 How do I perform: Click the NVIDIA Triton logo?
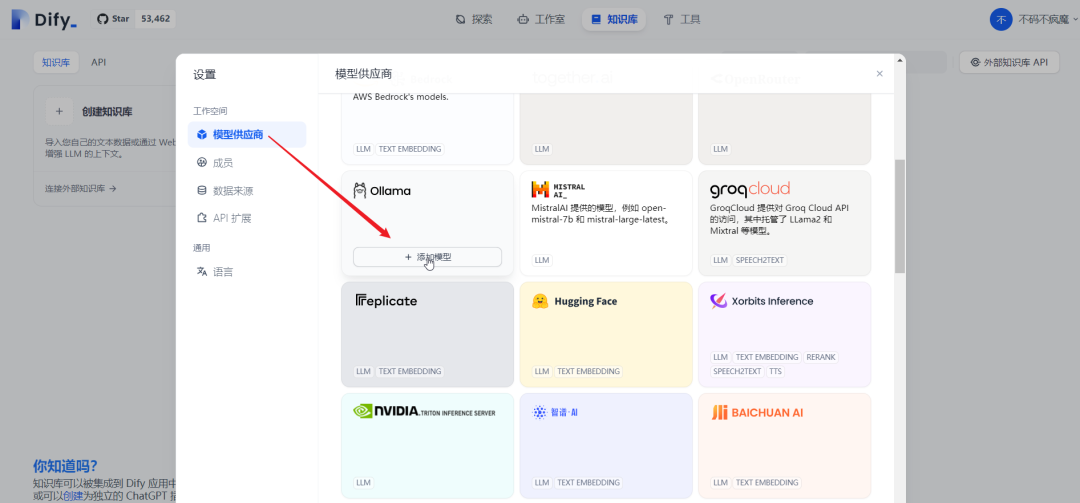click(x=424, y=411)
